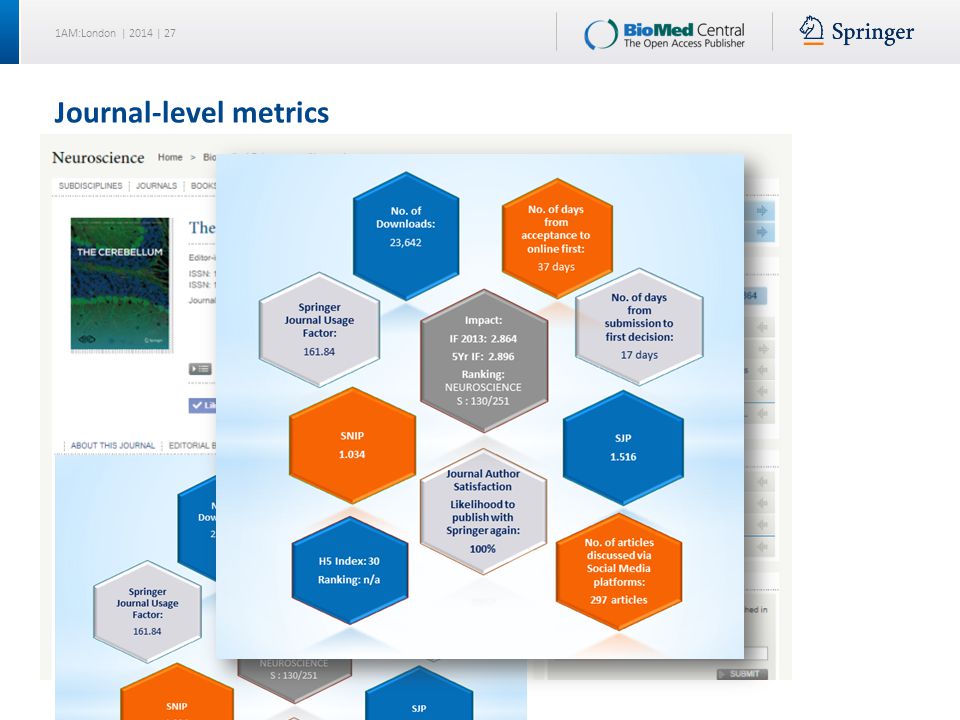Select the H5 Index: 30 hexagon
Image resolution: width=960 pixels, height=720 pixels.
click(349, 571)
